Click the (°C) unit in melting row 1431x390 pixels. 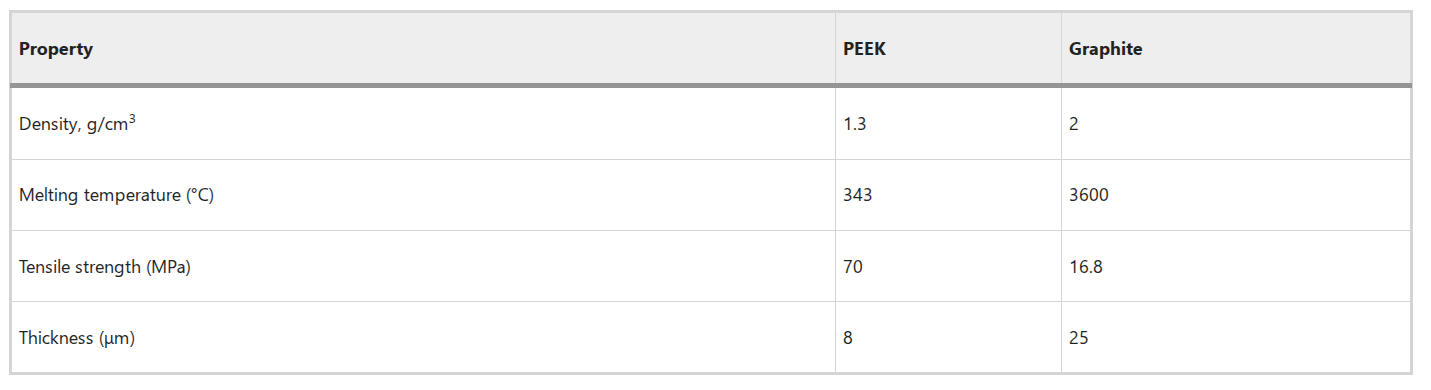coord(200,195)
